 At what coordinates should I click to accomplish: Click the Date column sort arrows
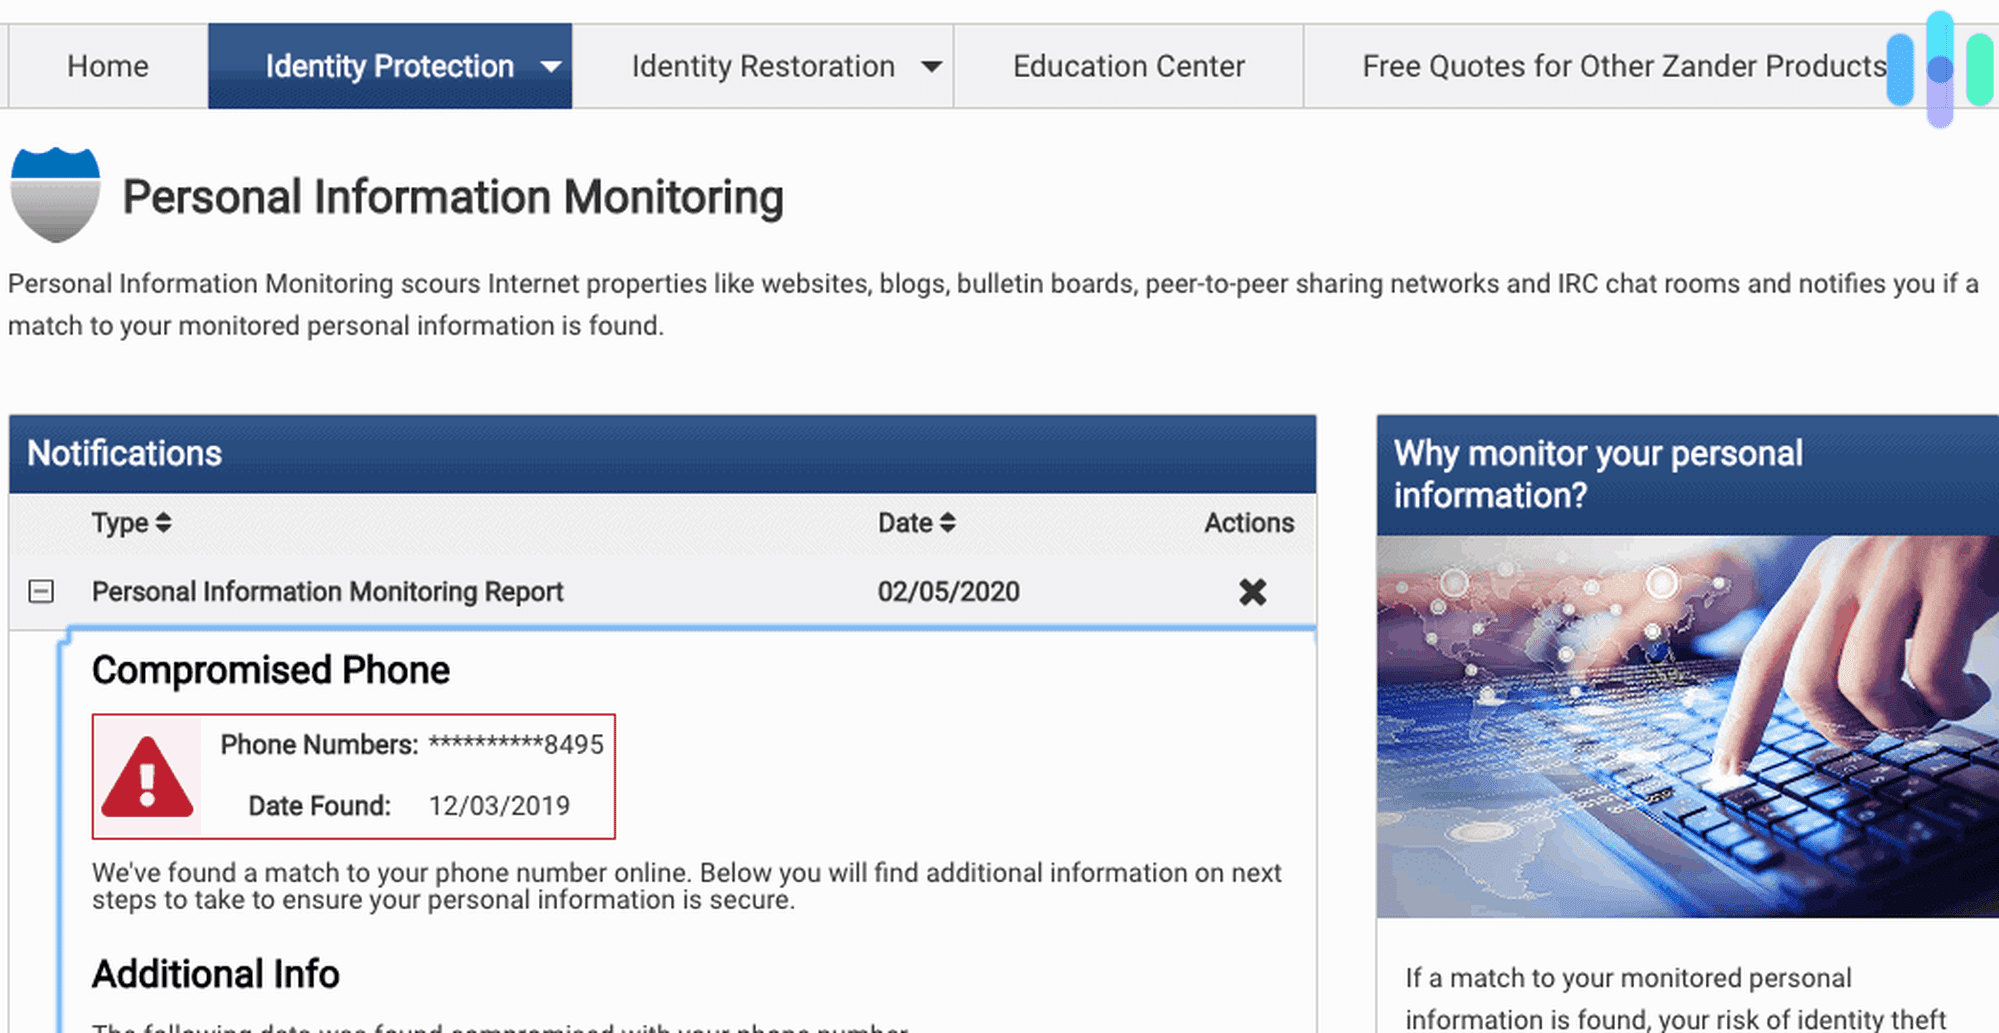[x=947, y=522]
